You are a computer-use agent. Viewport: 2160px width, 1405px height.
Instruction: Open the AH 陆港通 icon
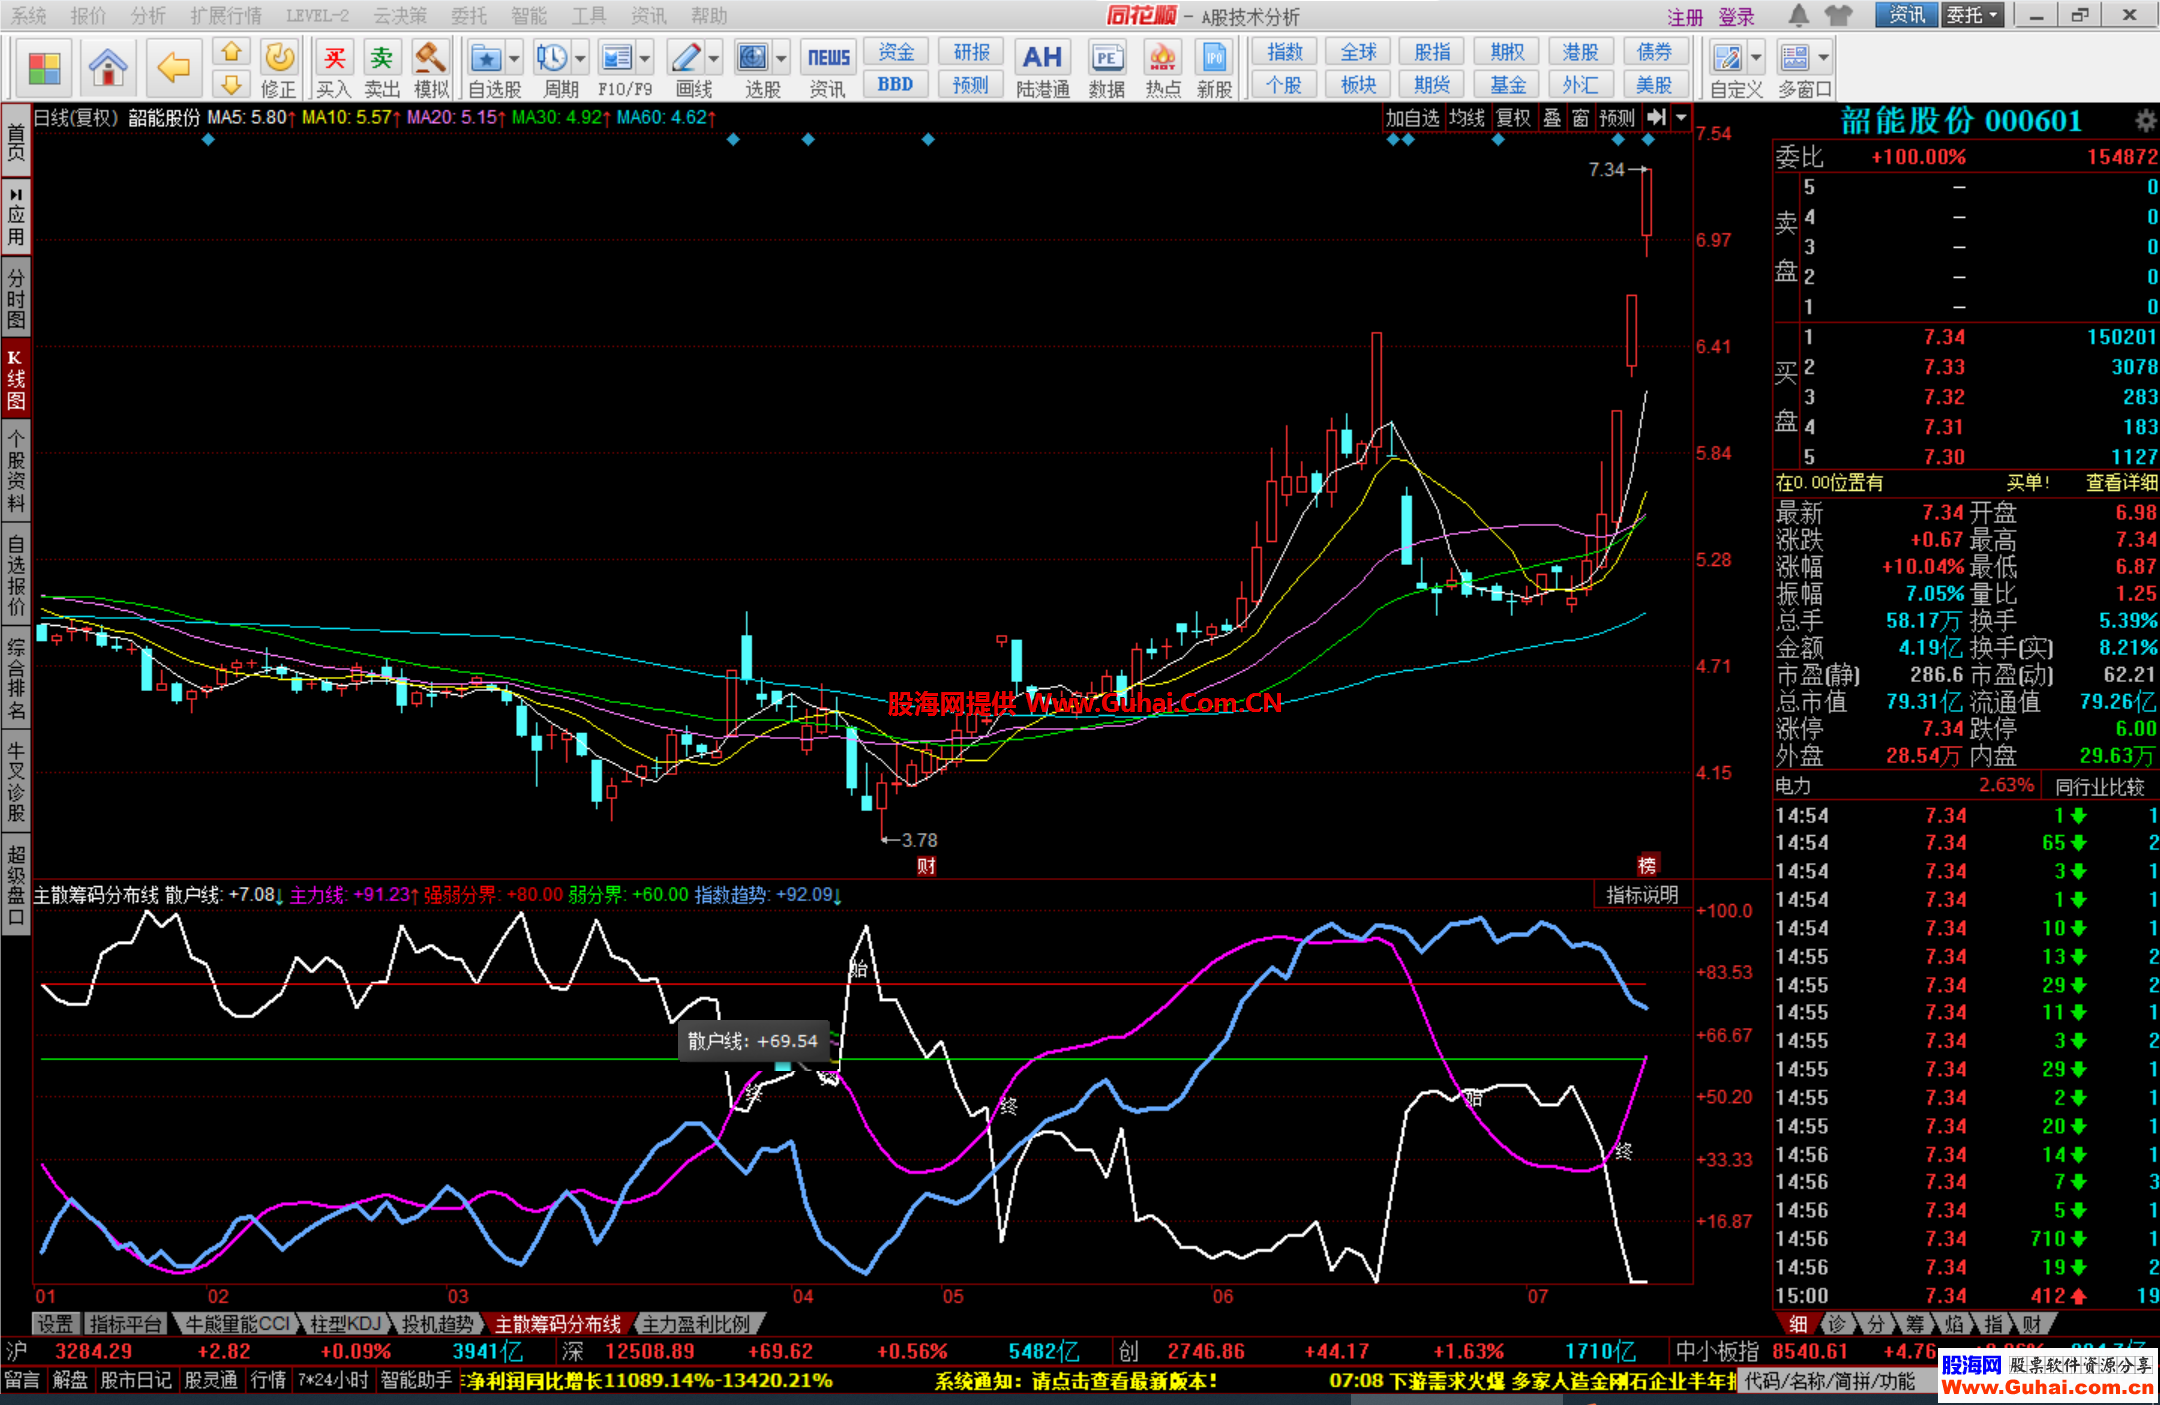(1042, 69)
